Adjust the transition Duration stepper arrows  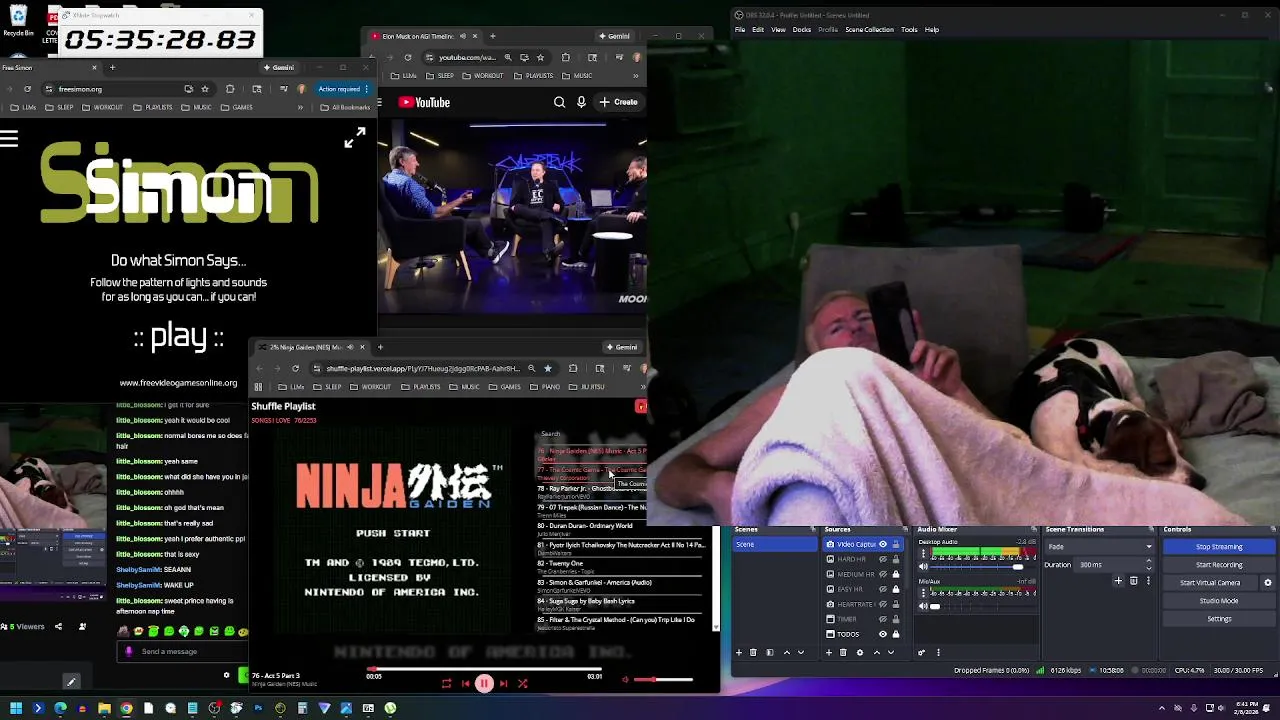tap(1148, 565)
